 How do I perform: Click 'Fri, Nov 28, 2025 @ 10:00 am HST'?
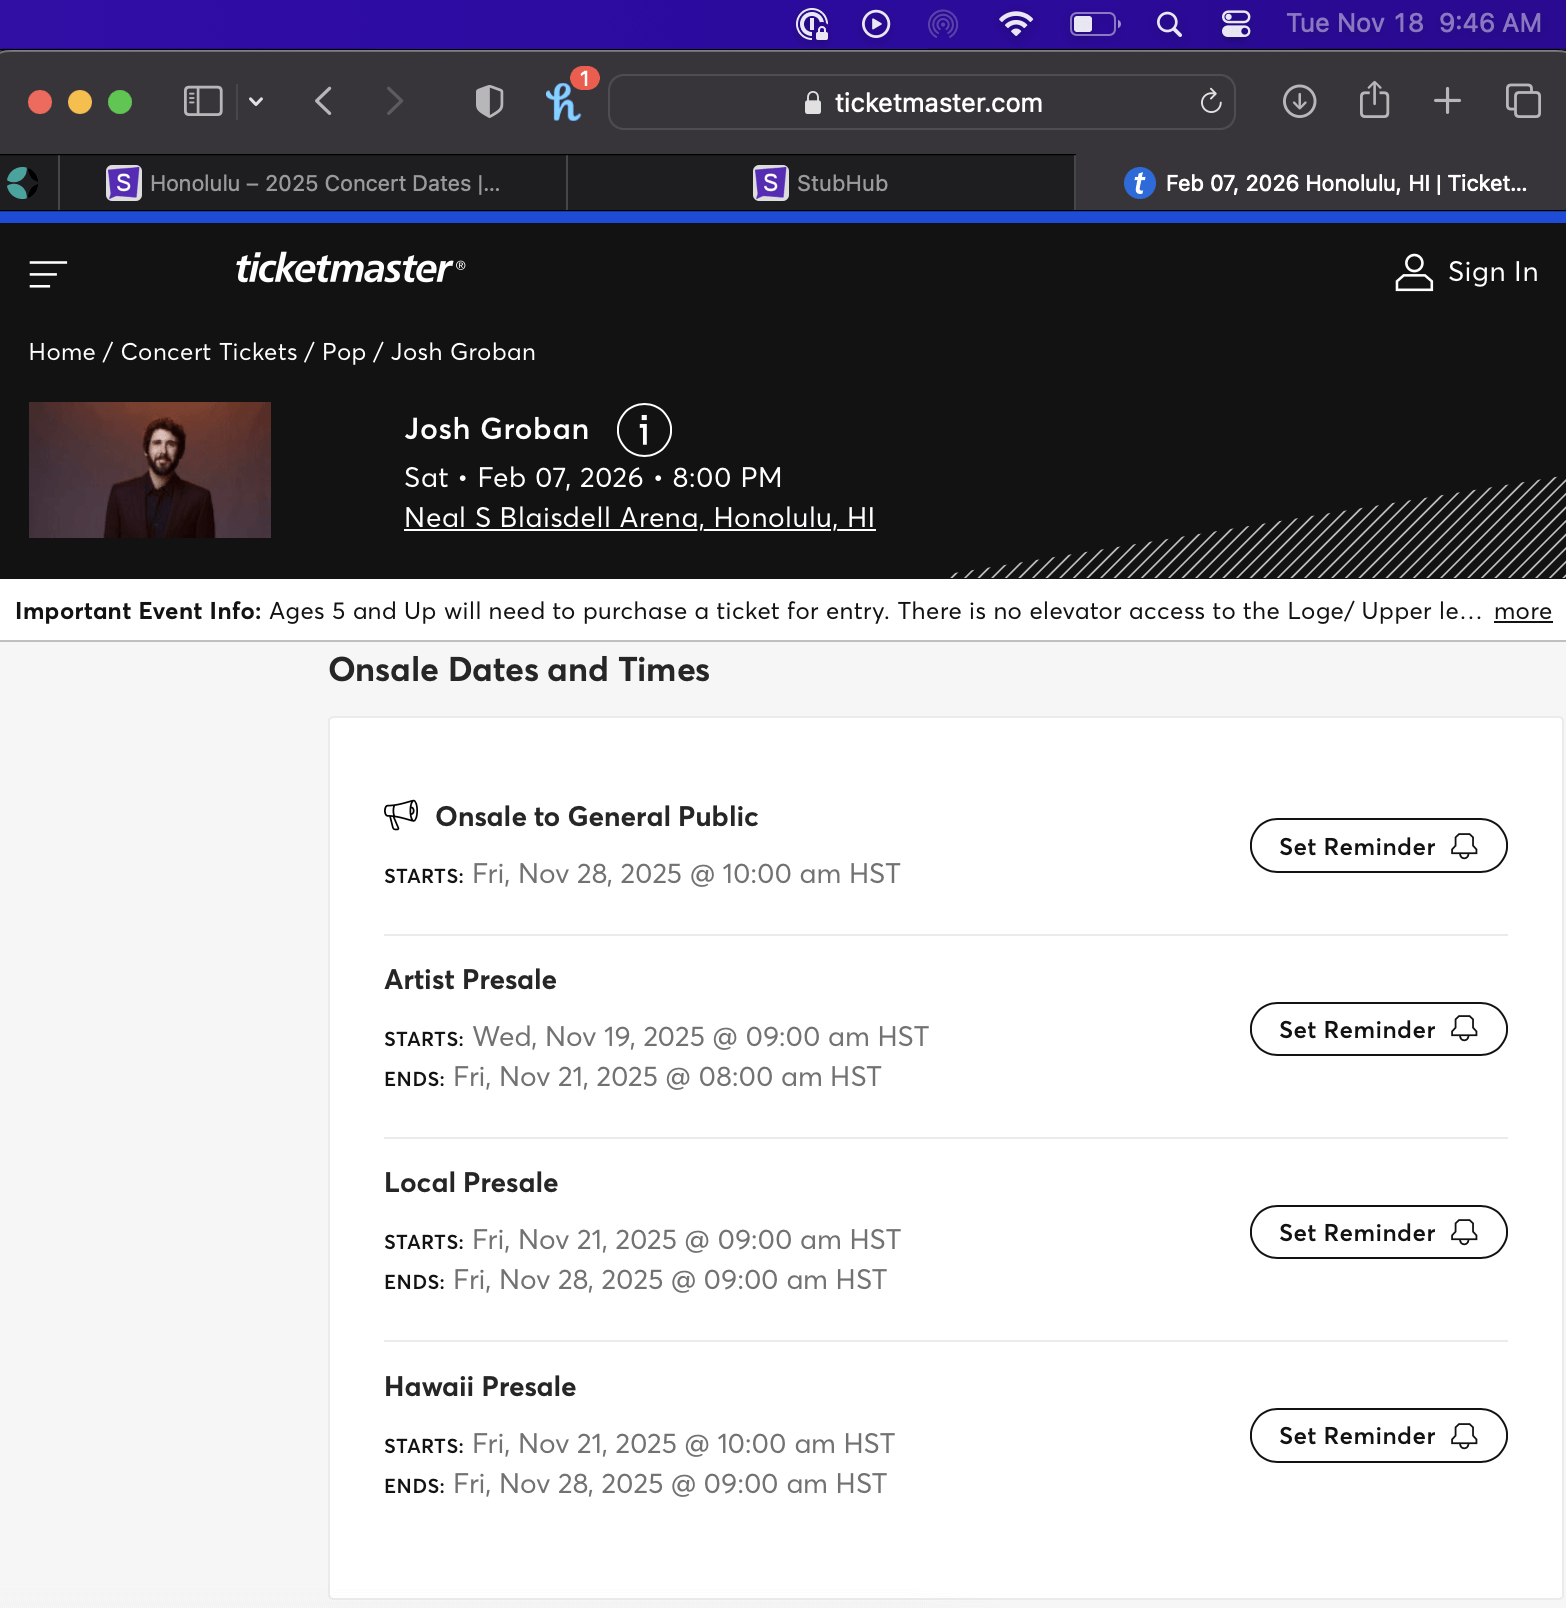[x=686, y=874]
